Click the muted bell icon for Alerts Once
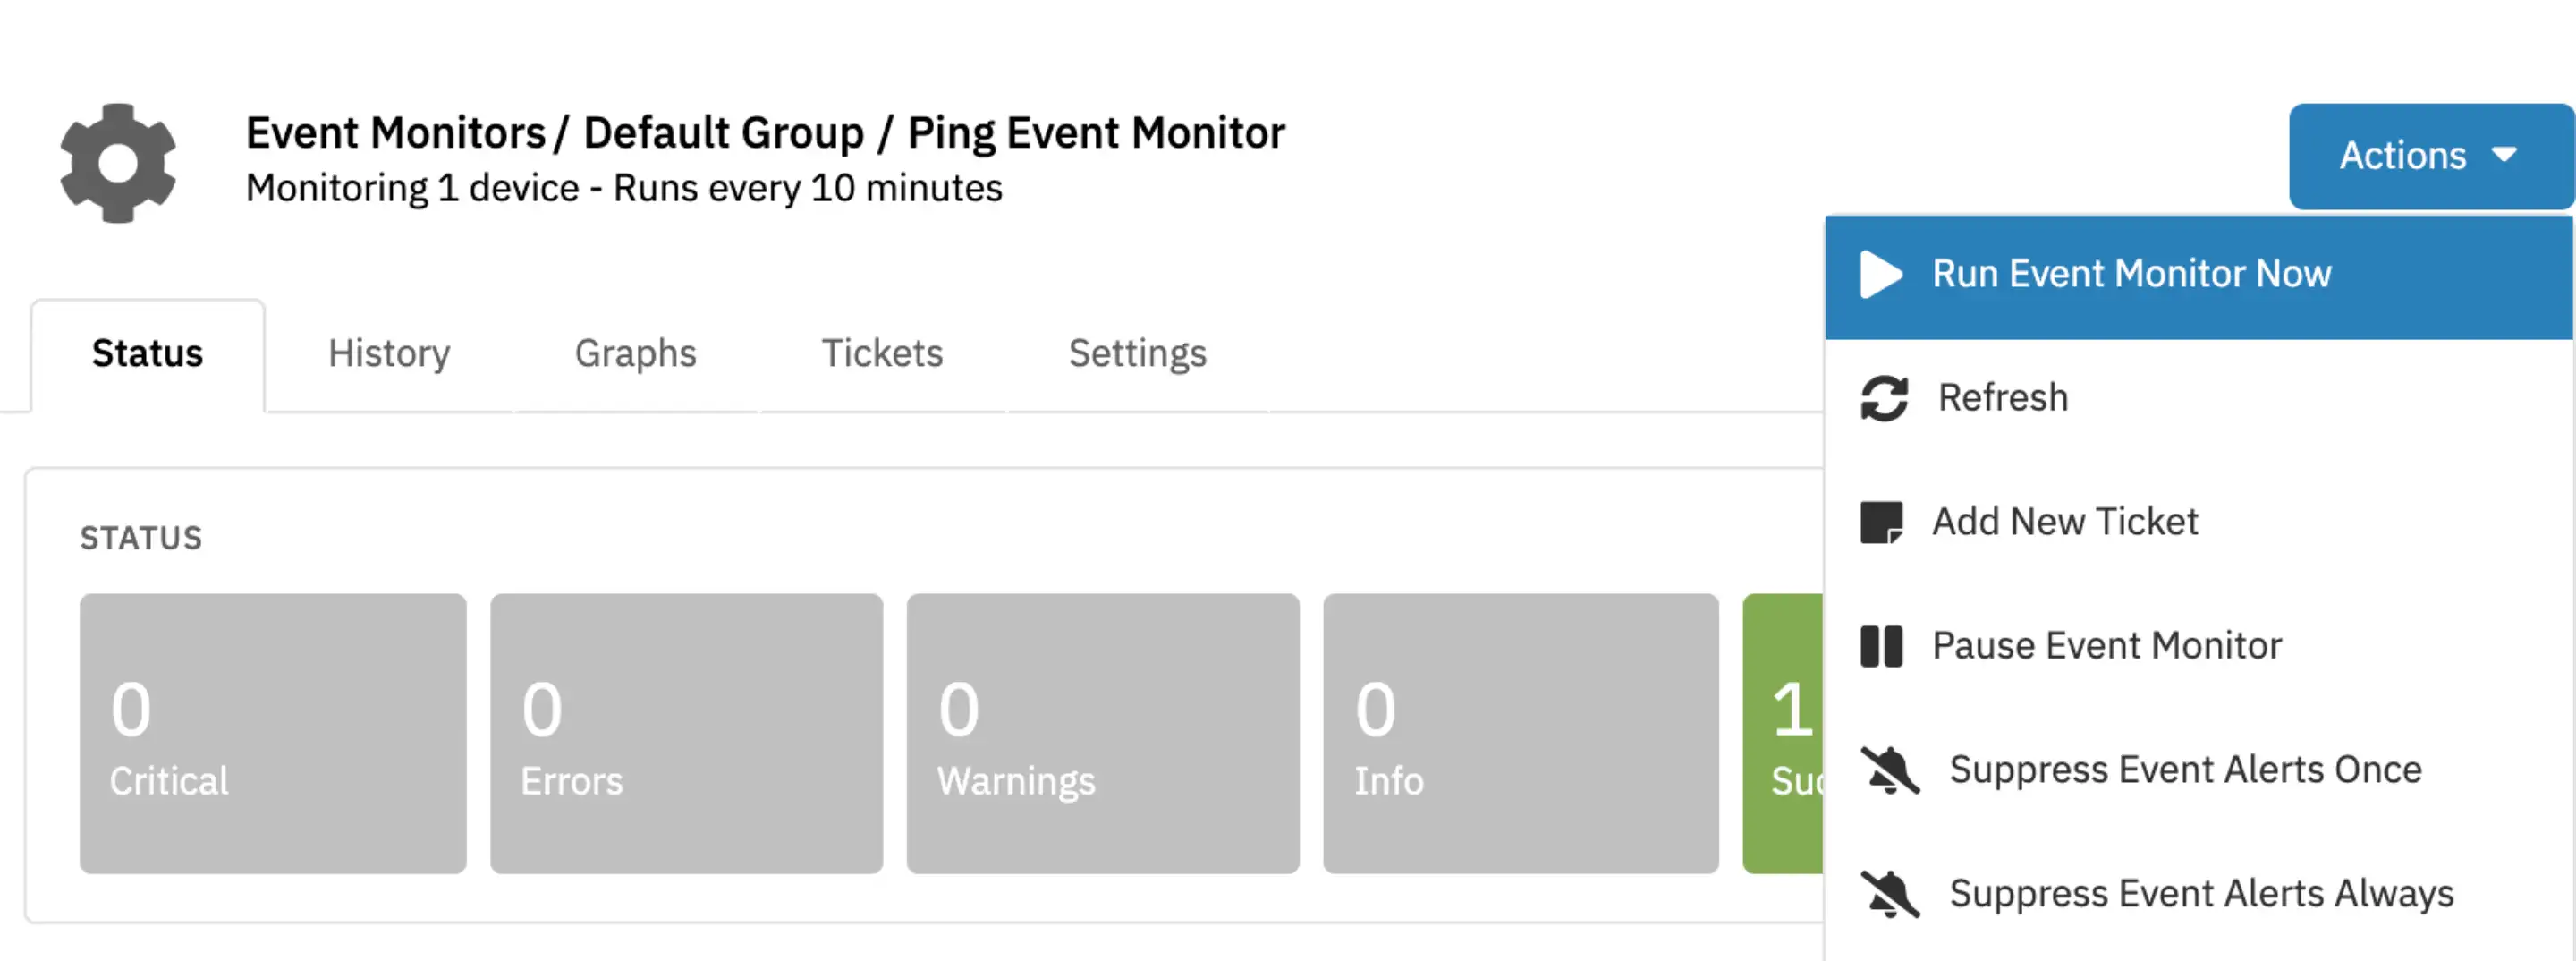Screen dimensions: 2576x961 point(1889,770)
